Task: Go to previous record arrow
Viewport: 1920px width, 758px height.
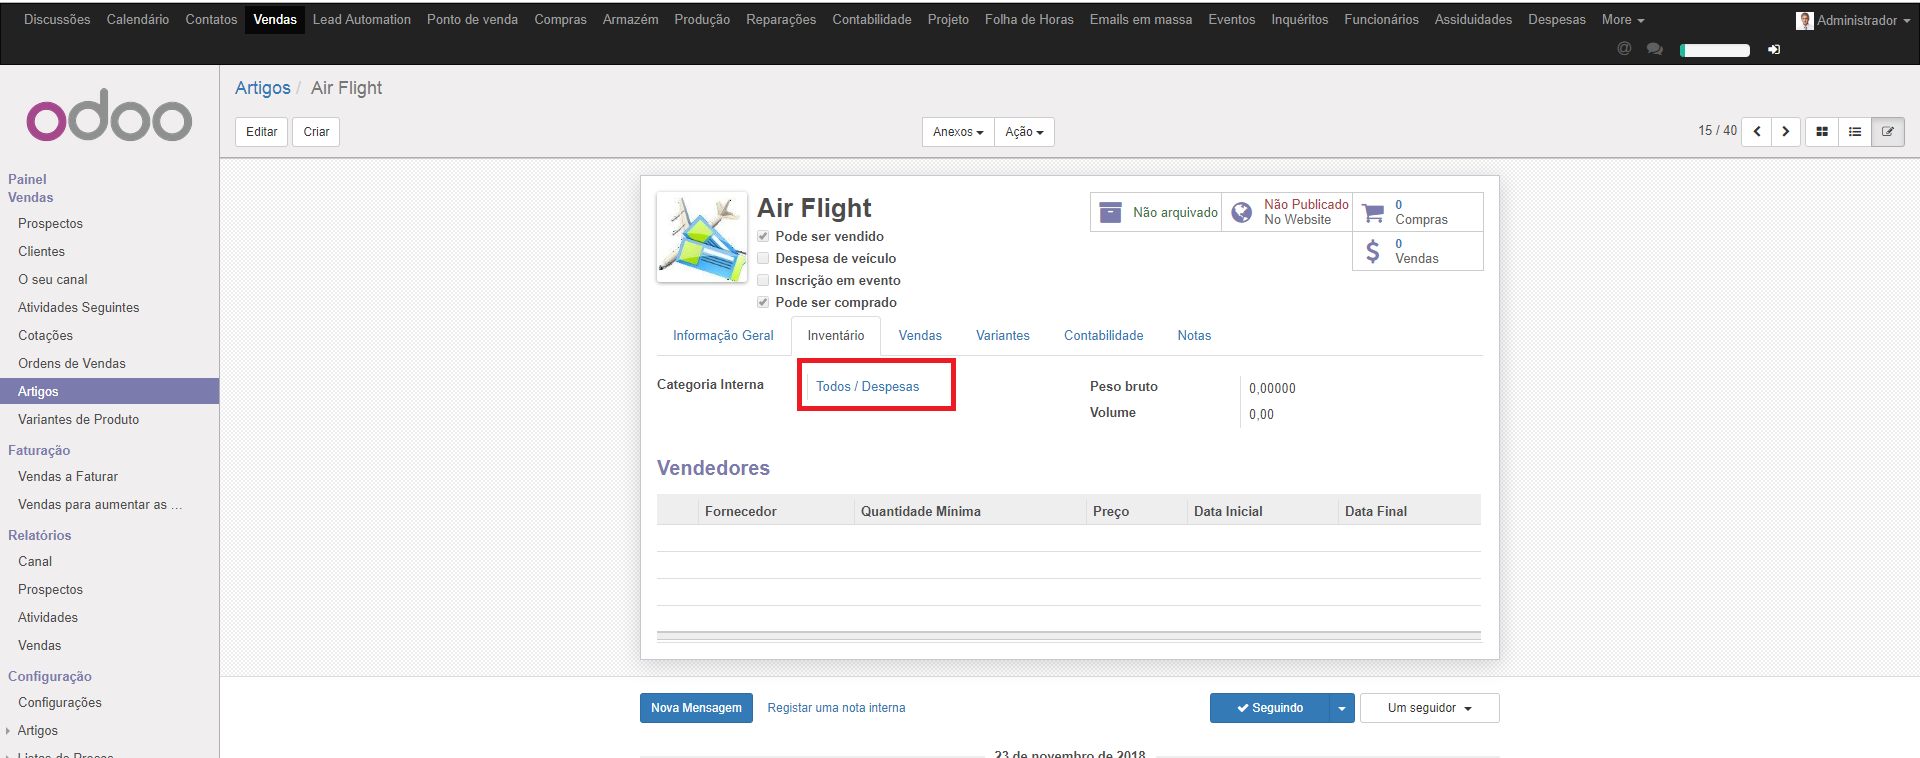Action: point(1757,132)
